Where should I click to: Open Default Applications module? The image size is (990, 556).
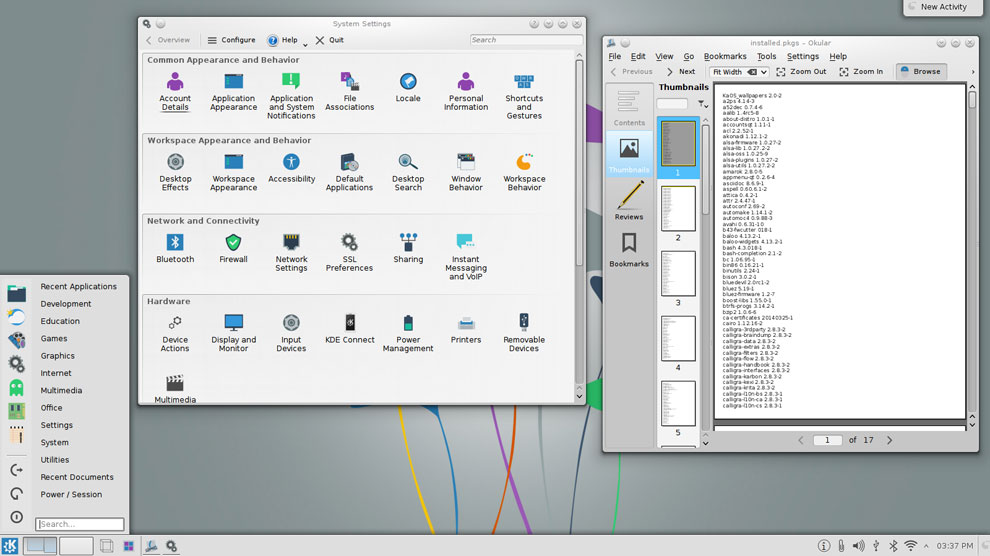click(x=349, y=172)
